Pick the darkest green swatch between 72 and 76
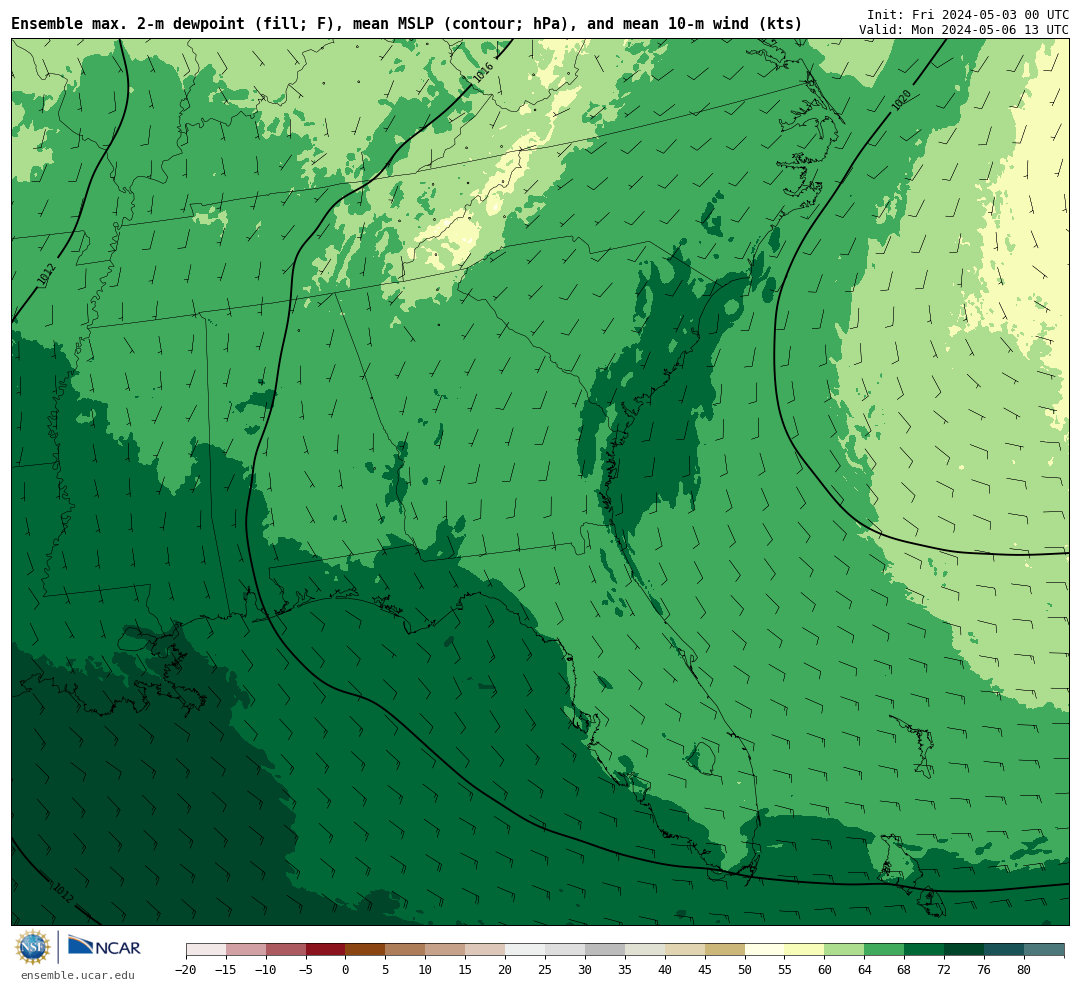Image resolution: width=1080 pixels, height=988 pixels. pyautogui.click(x=964, y=950)
